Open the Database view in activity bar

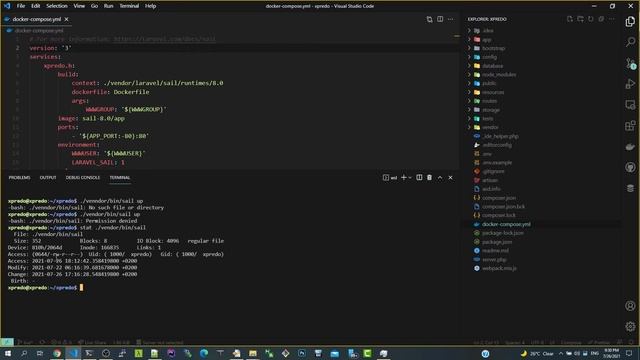630,188
